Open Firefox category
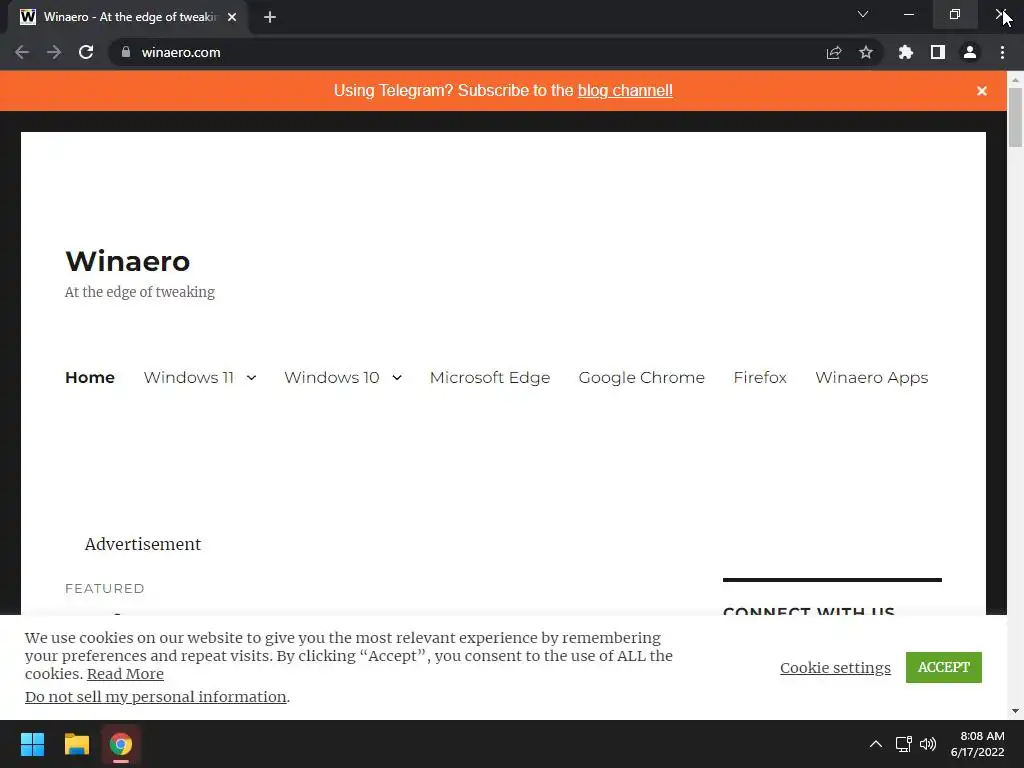Image resolution: width=1024 pixels, height=768 pixels. (x=760, y=377)
